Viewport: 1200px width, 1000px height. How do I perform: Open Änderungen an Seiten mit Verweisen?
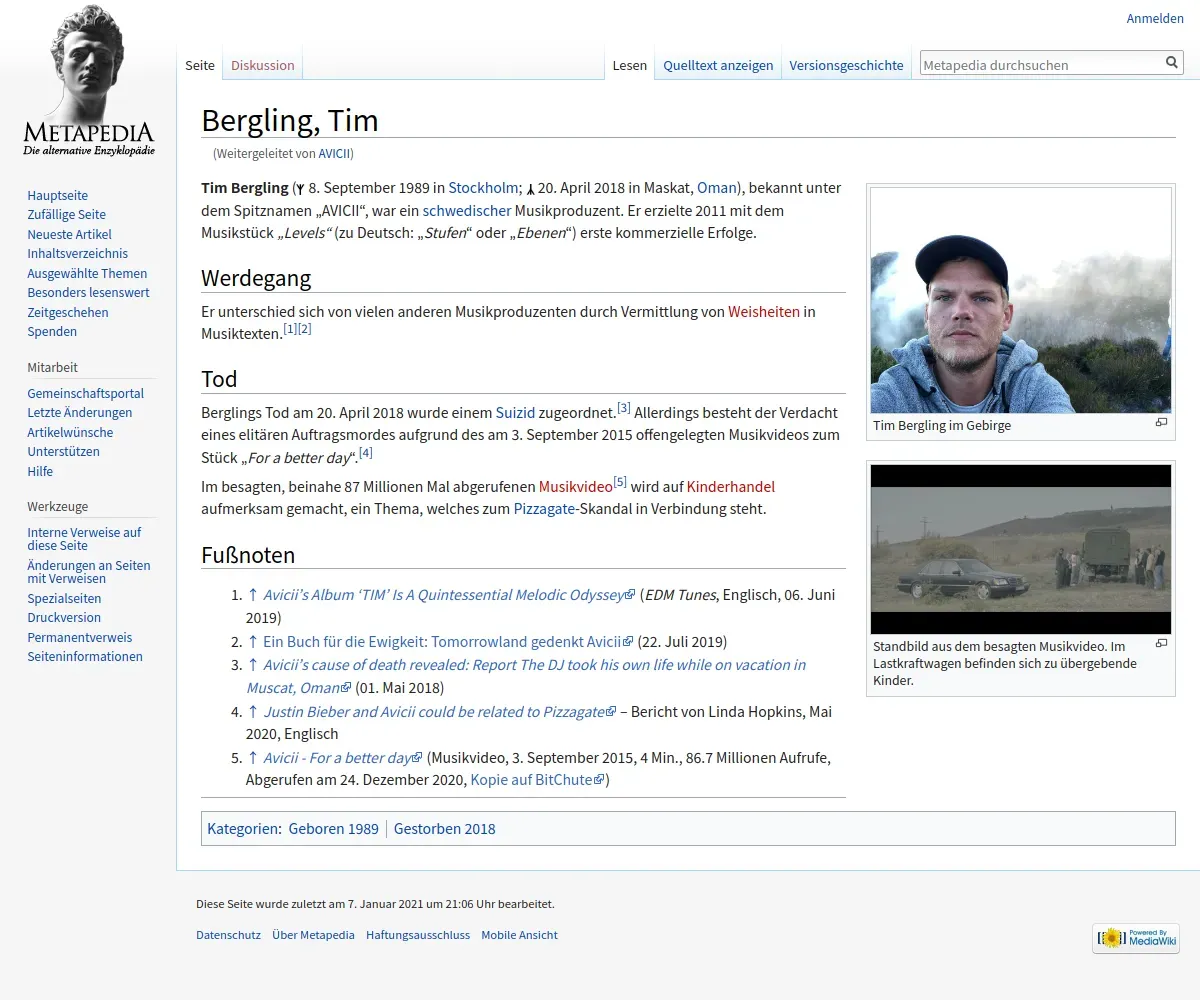click(x=89, y=572)
